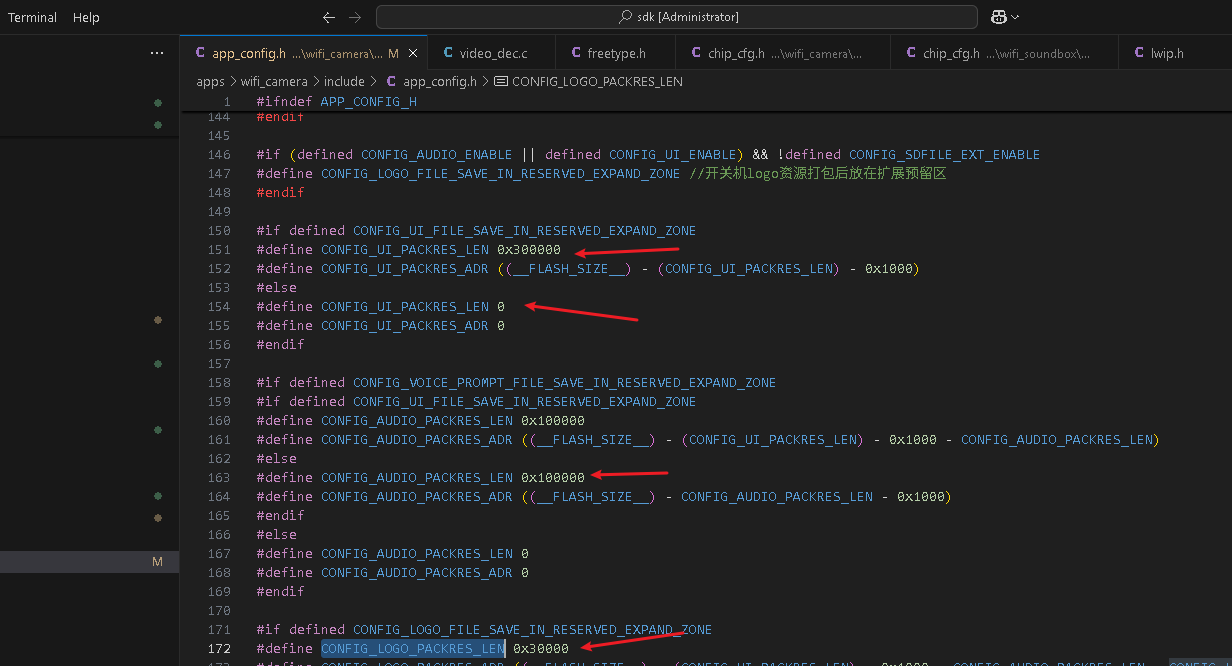Image resolution: width=1232 pixels, height=666 pixels.
Task: Click the apps breadcrumb segment
Action: [x=210, y=81]
